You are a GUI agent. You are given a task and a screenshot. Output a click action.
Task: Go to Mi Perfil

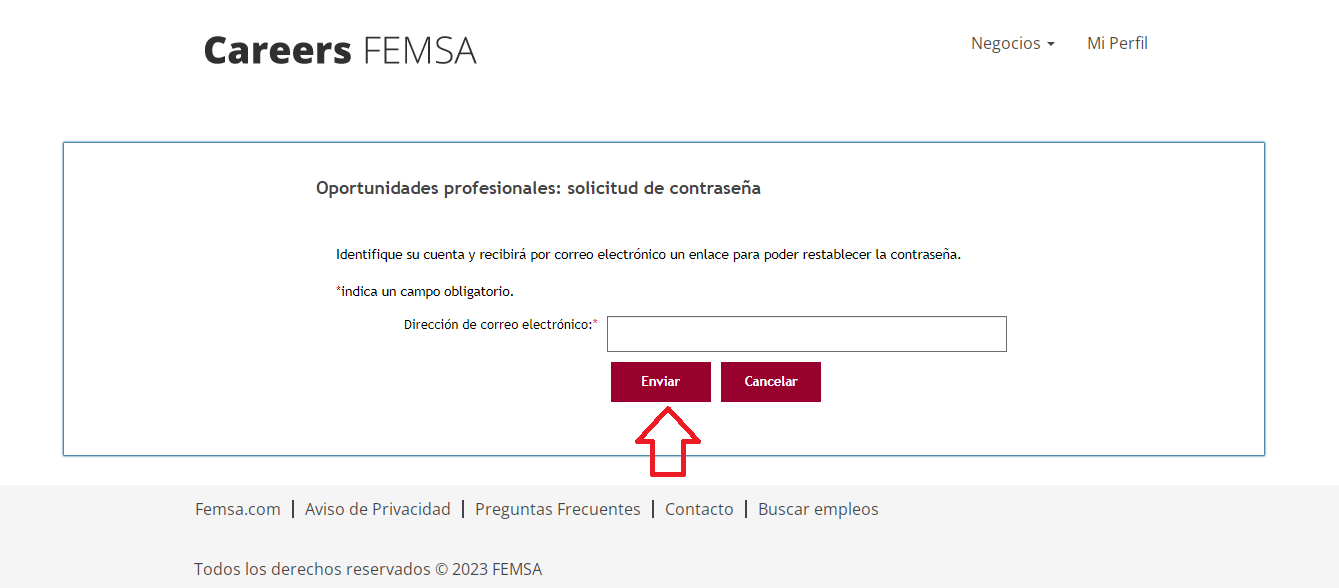point(1117,43)
